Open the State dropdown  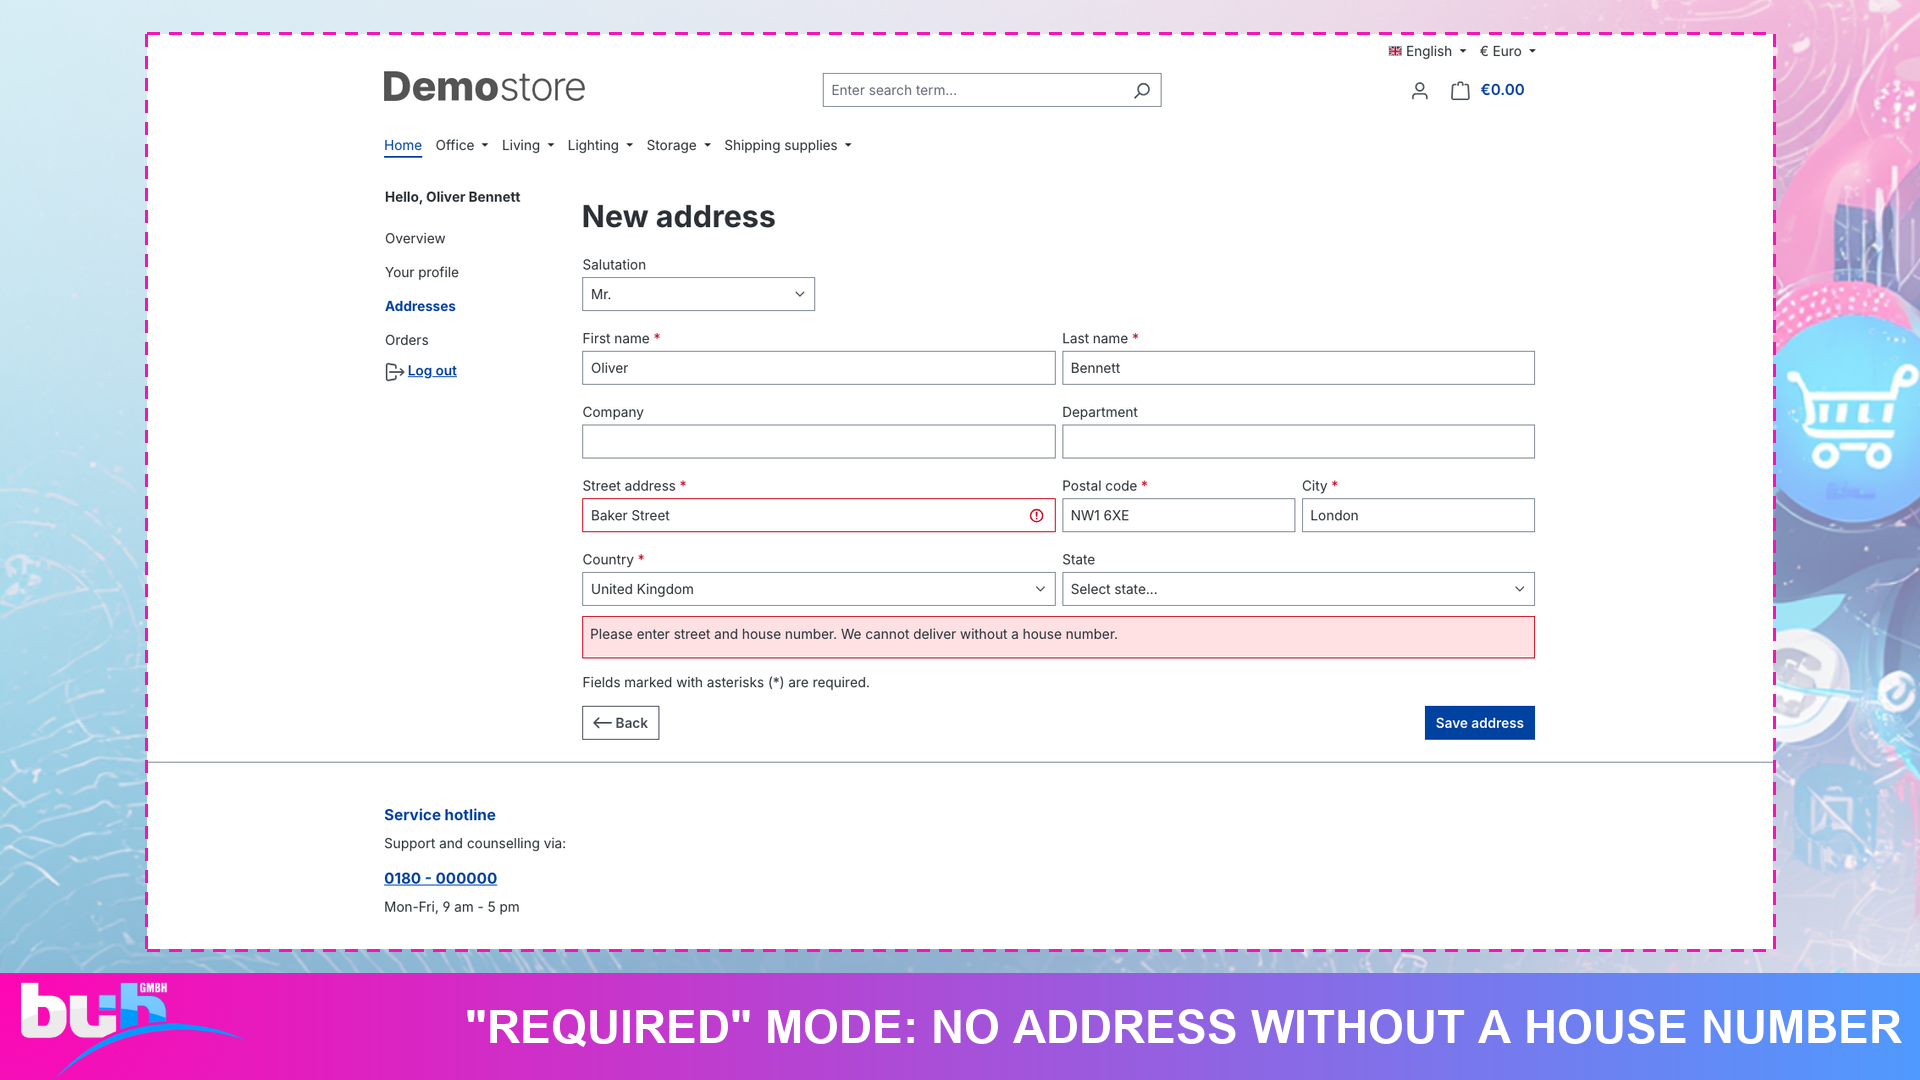1298,589
